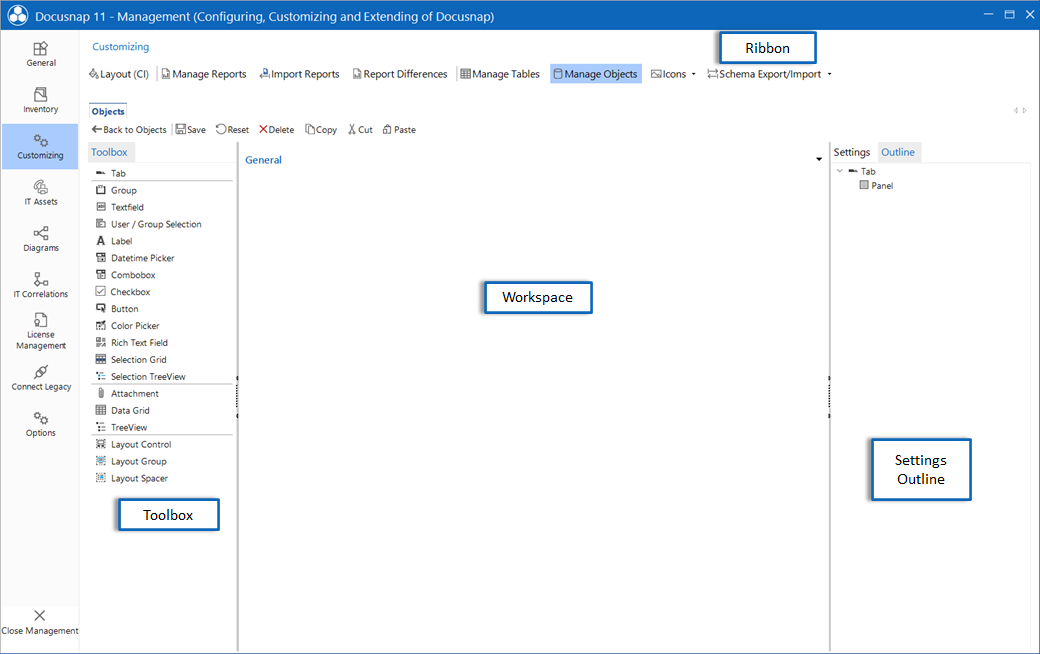Open the License Management module

point(40,333)
